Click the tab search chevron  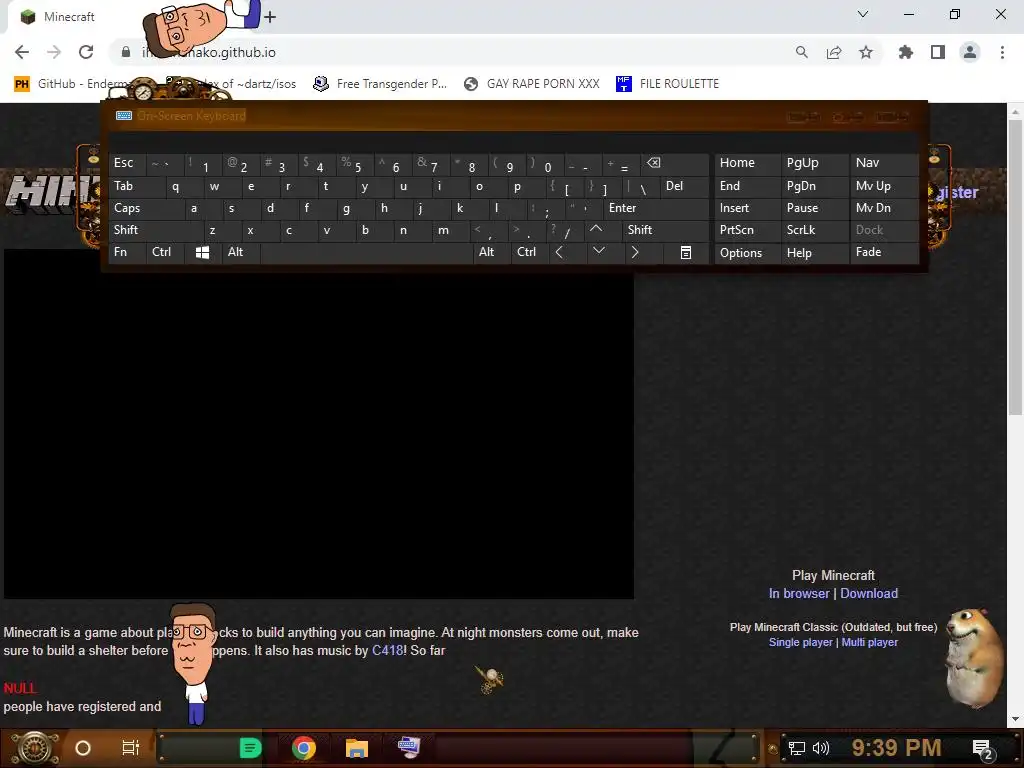(x=863, y=14)
